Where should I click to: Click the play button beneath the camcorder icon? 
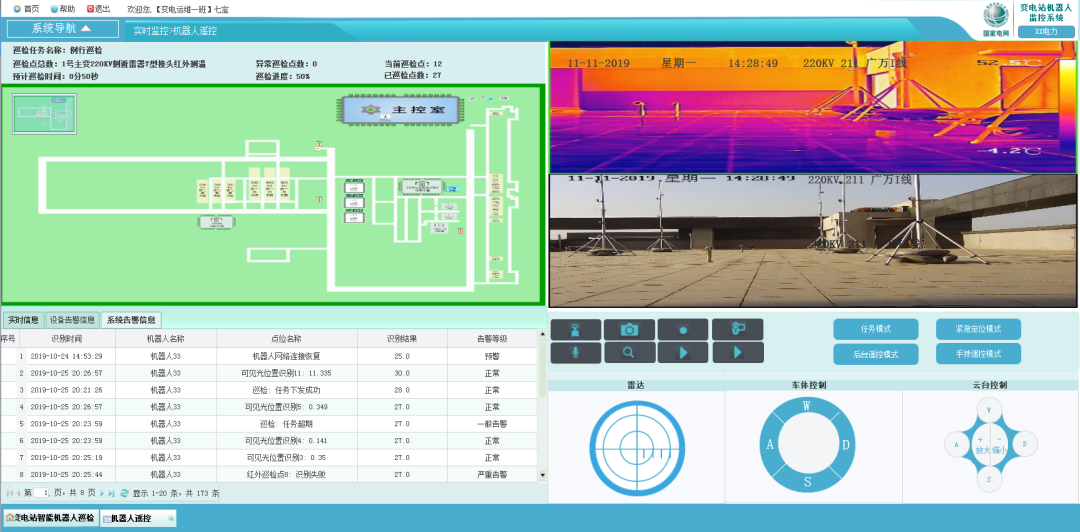(738, 352)
